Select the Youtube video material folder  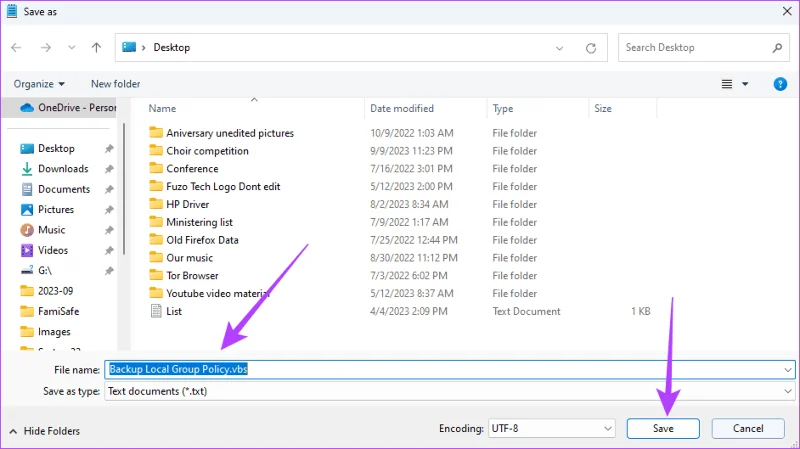209,293
